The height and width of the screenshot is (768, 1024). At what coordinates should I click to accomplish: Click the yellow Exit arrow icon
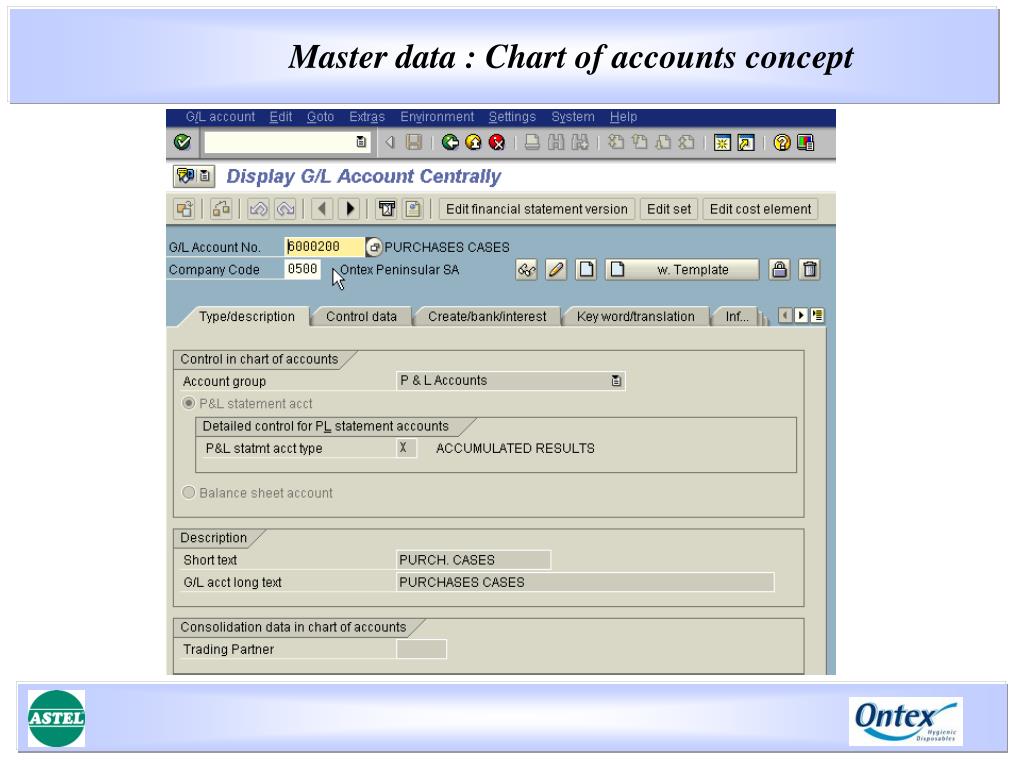473,142
